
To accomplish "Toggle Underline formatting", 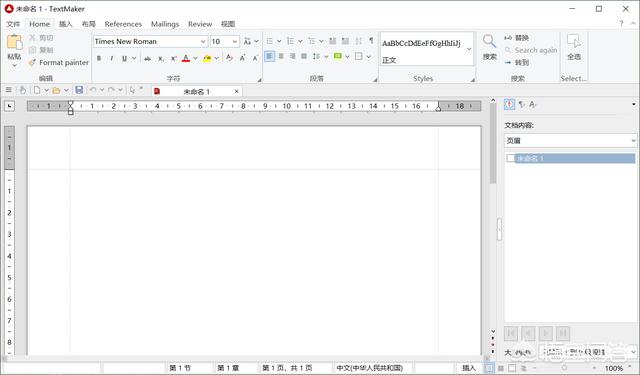I will pyautogui.click(x=124, y=58).
